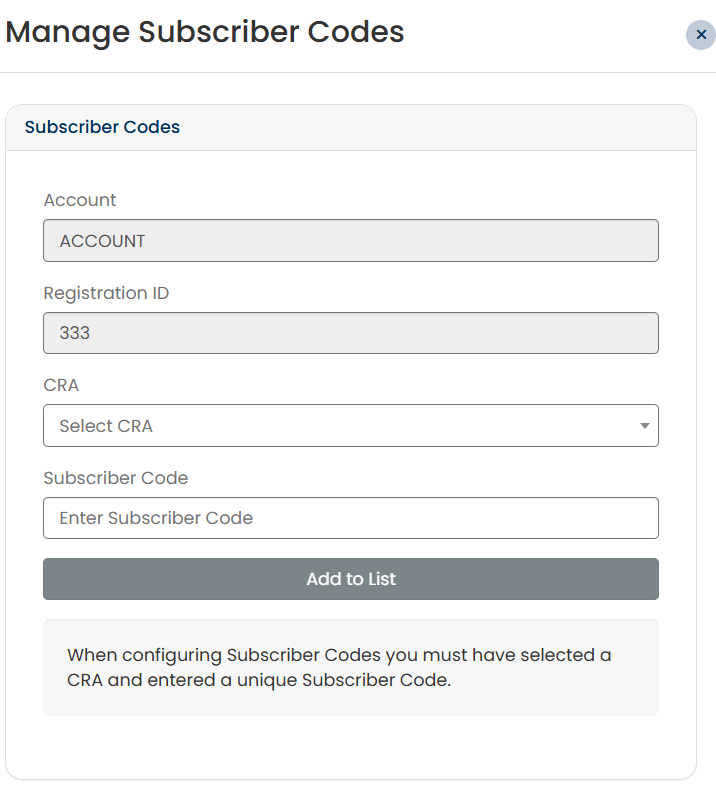Click the Select CRA placeholder text

pos(106,426)
